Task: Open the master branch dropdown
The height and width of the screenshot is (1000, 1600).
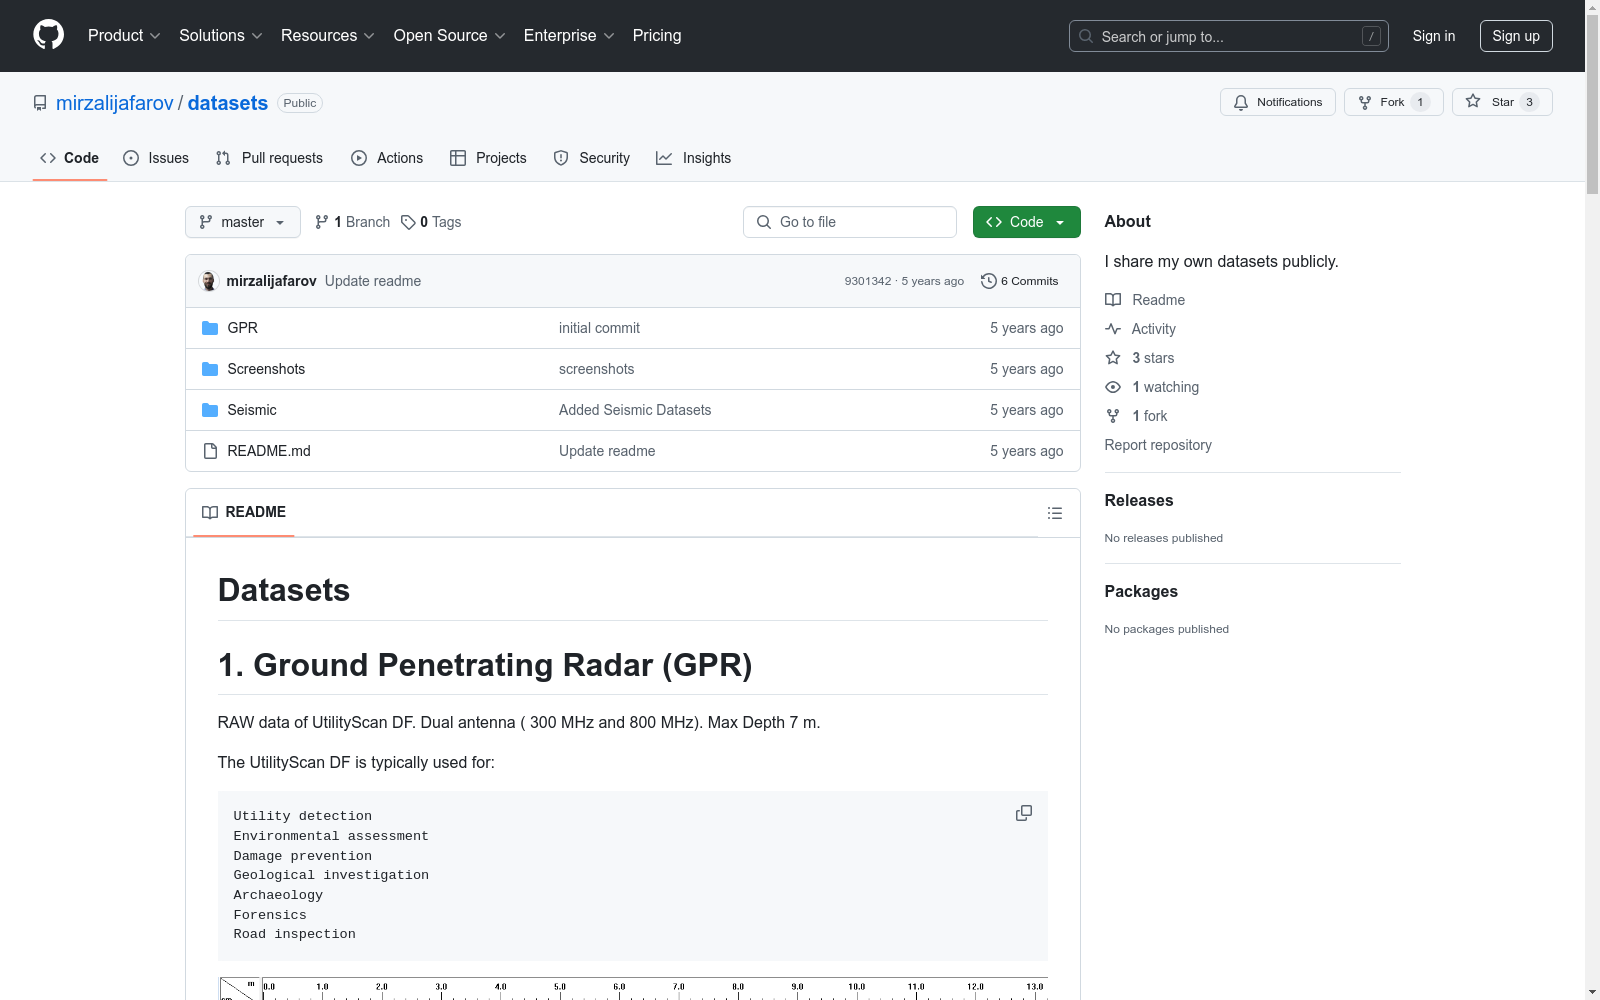Action: point(243,222)
